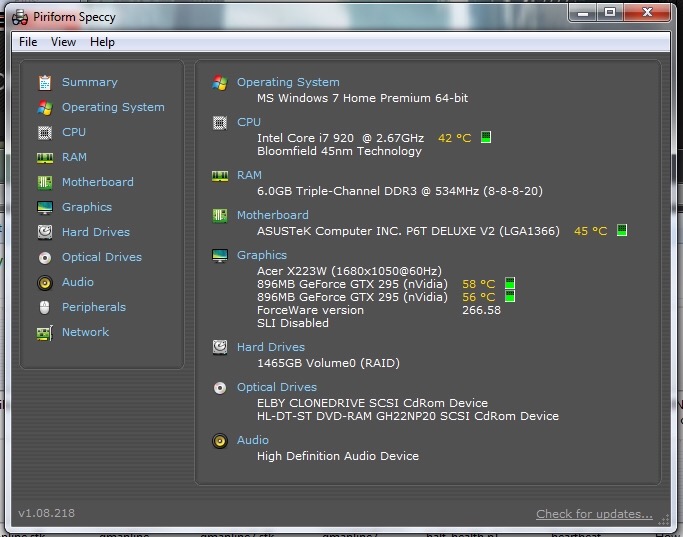This screenshot has width=683, height=537.
Task: Click the CPU chip icon in summary pane
Action: (220, 123)
